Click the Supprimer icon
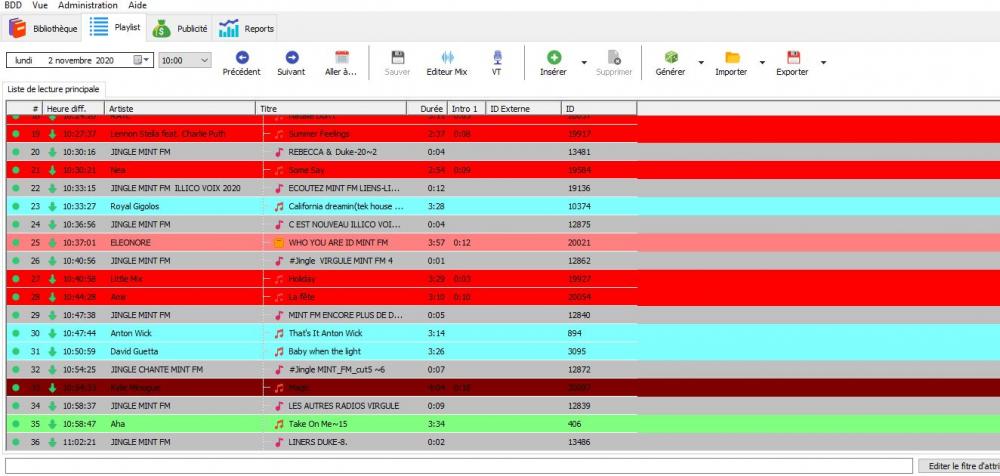Viewport: 1000px width, 476px height. 614,58
